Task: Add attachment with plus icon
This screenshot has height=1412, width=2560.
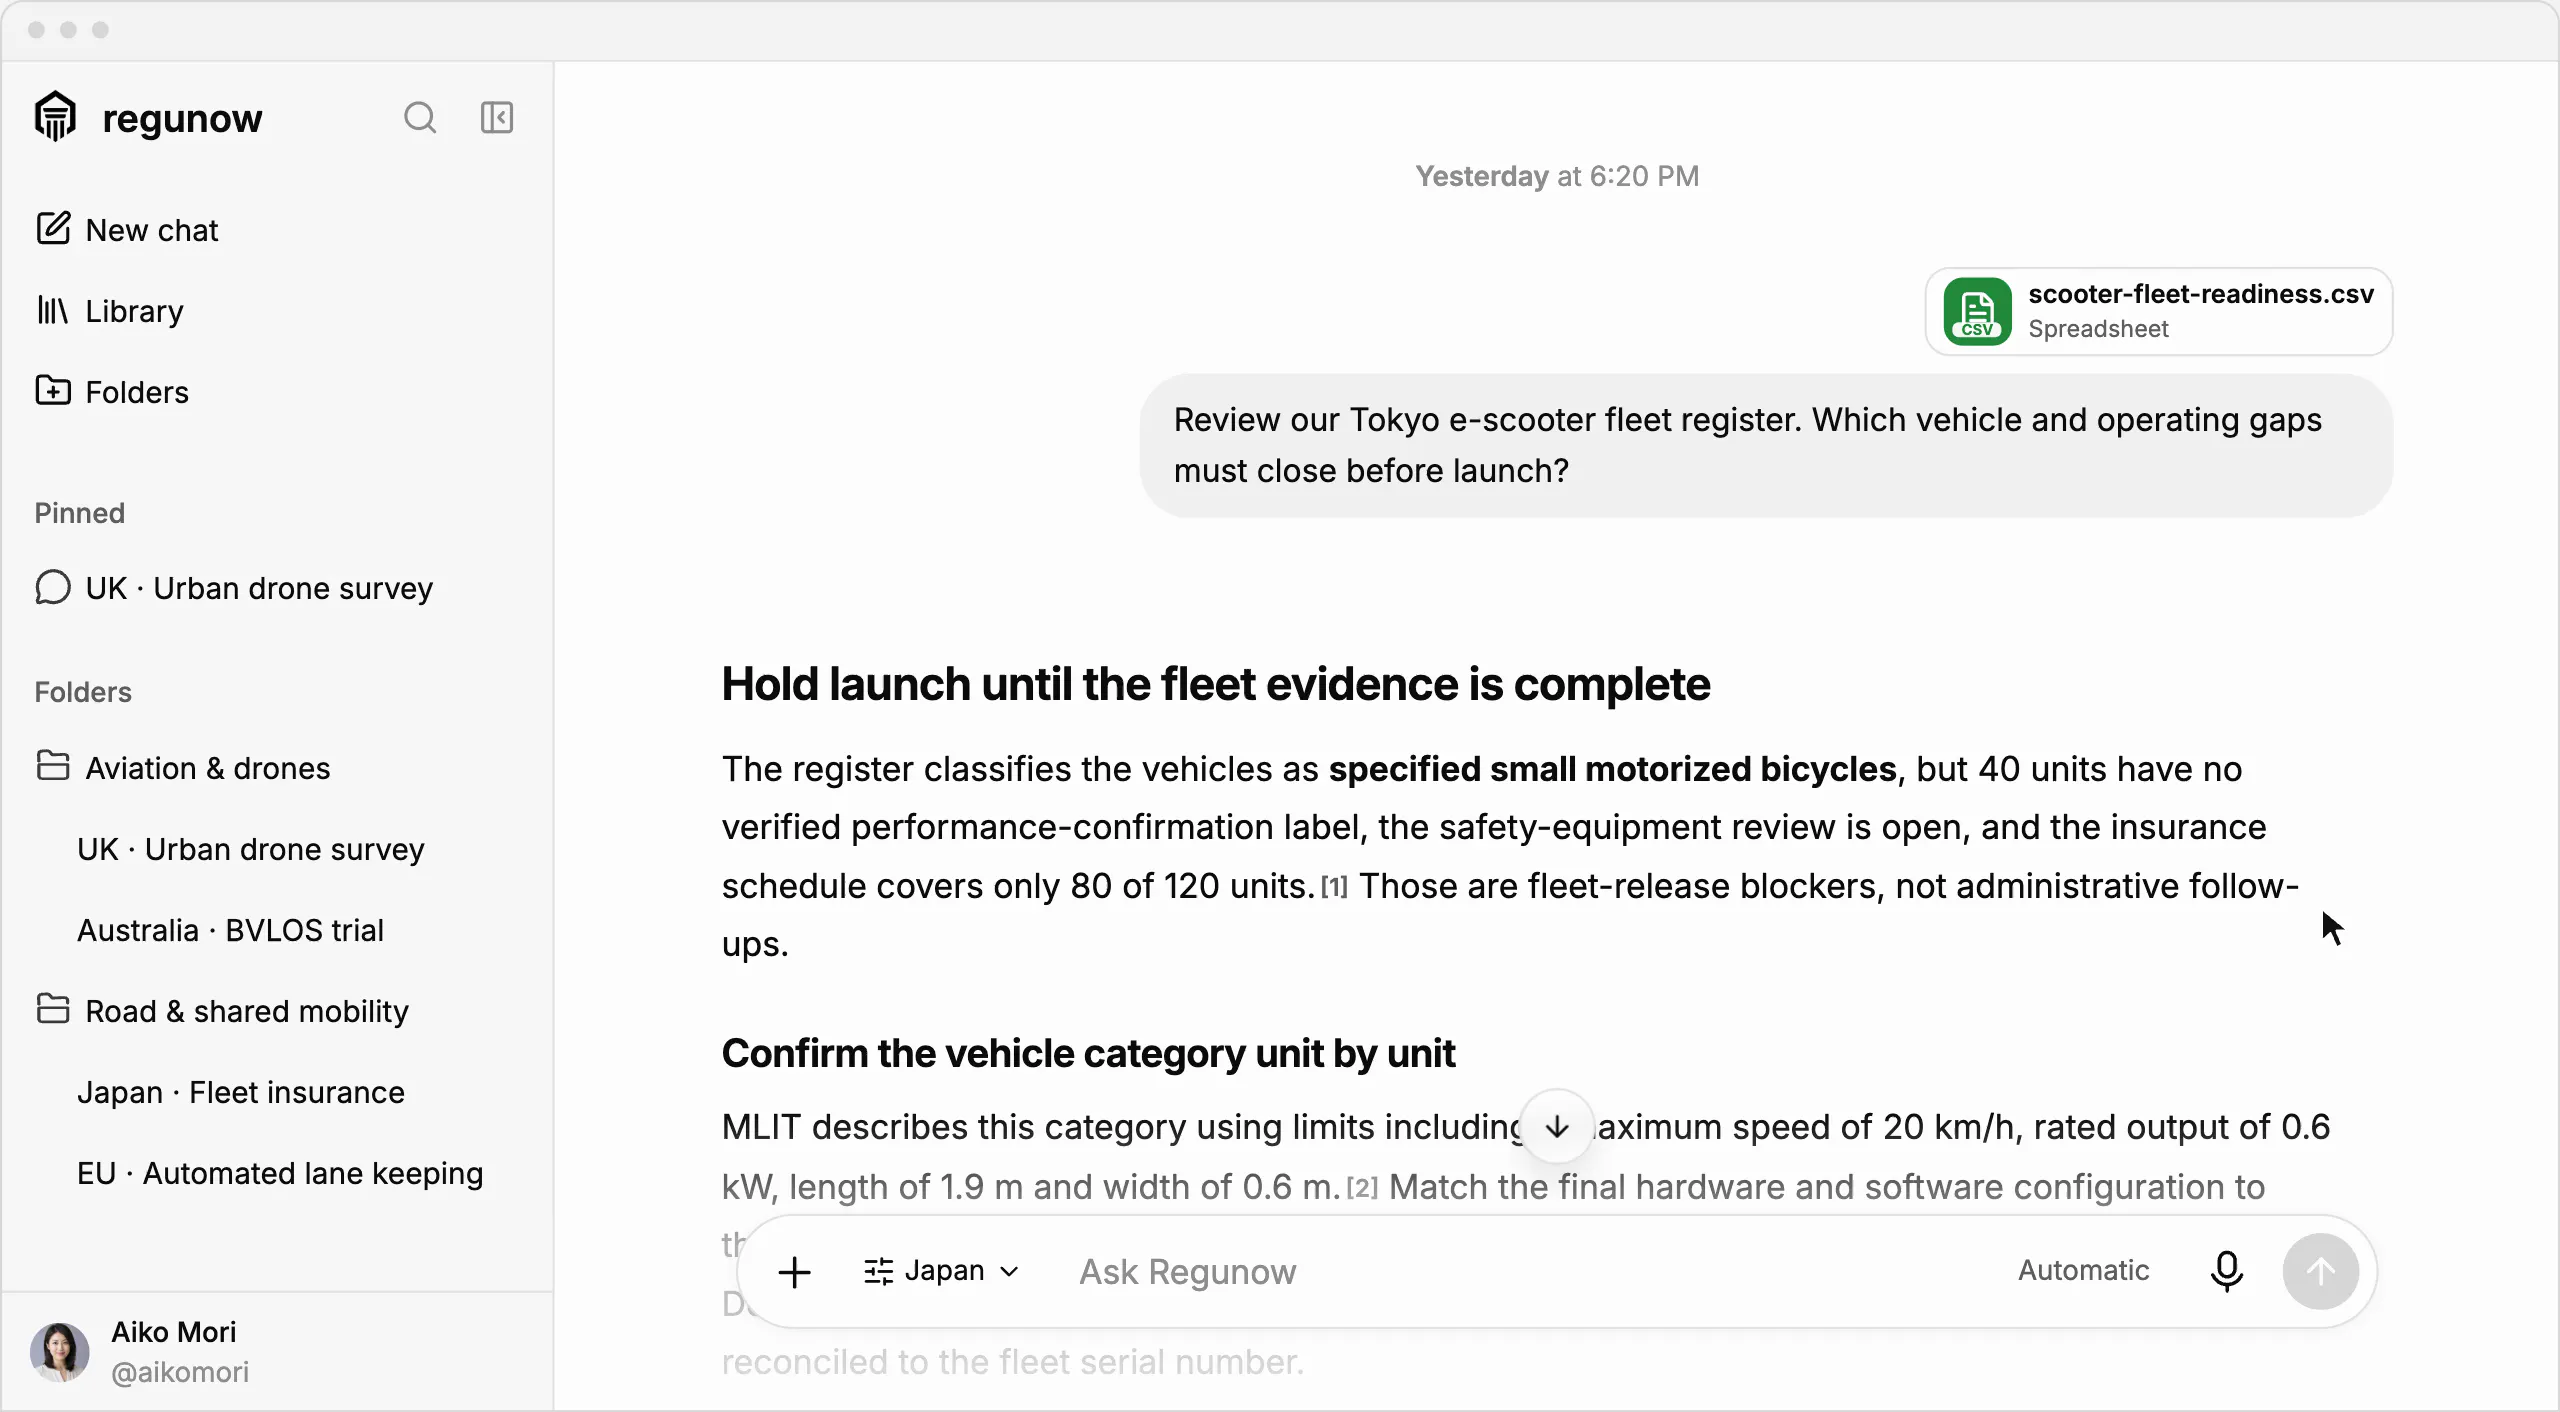Action: tap(795, 1272)
